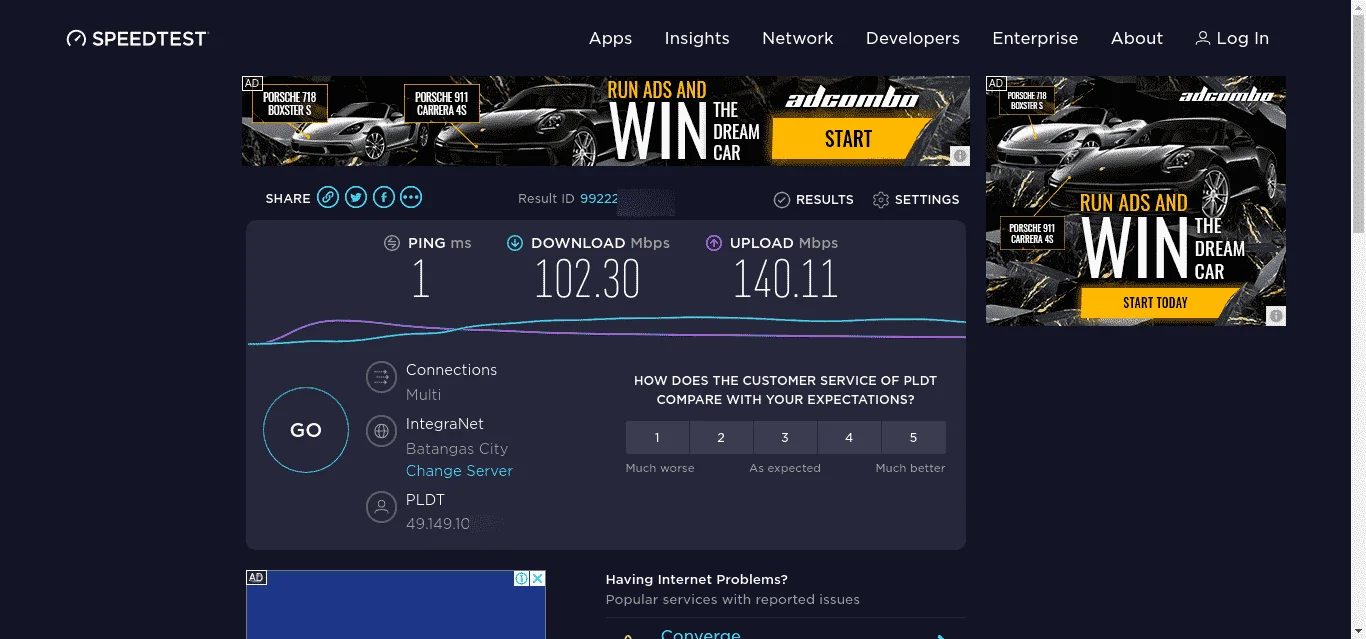Click info icon on top banner ad
The image size is (1366, 639).
tap(959, 155)
